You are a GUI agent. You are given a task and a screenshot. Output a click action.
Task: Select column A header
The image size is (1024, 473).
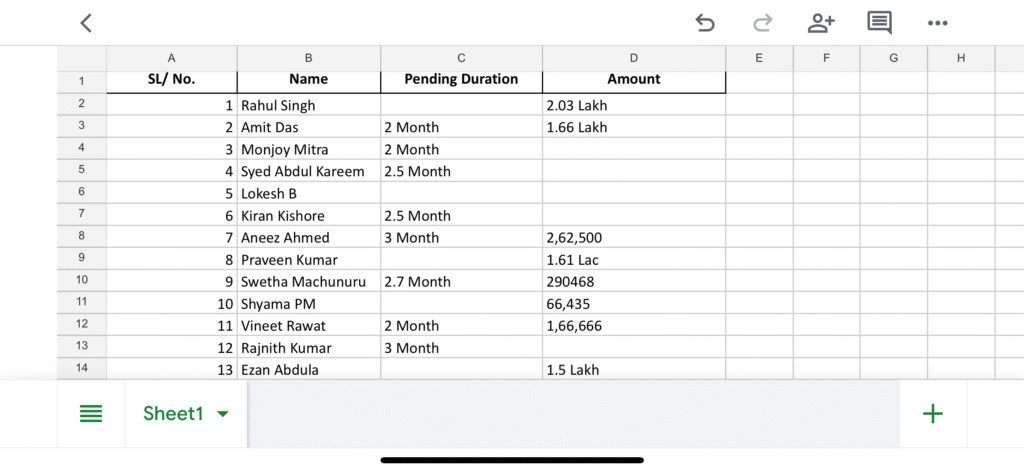[x=172, y=58]
